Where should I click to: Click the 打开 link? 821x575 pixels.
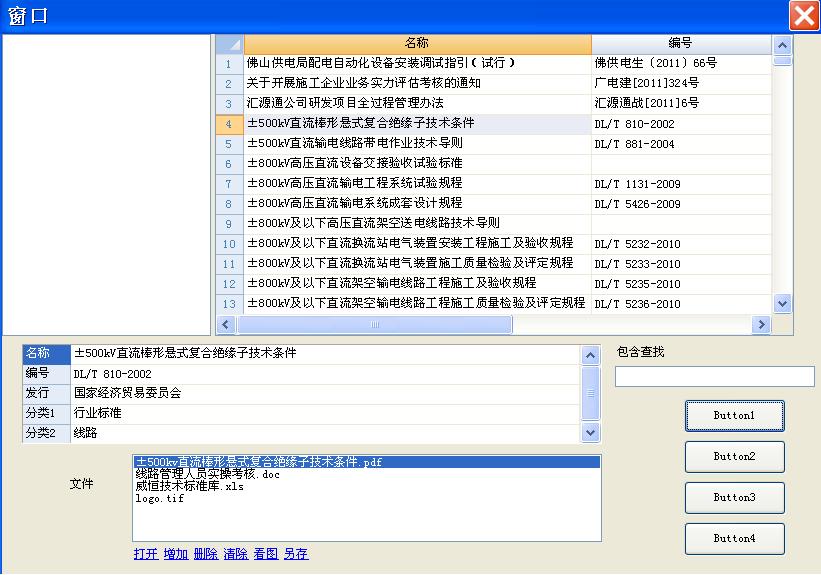(x=146, y=554)
